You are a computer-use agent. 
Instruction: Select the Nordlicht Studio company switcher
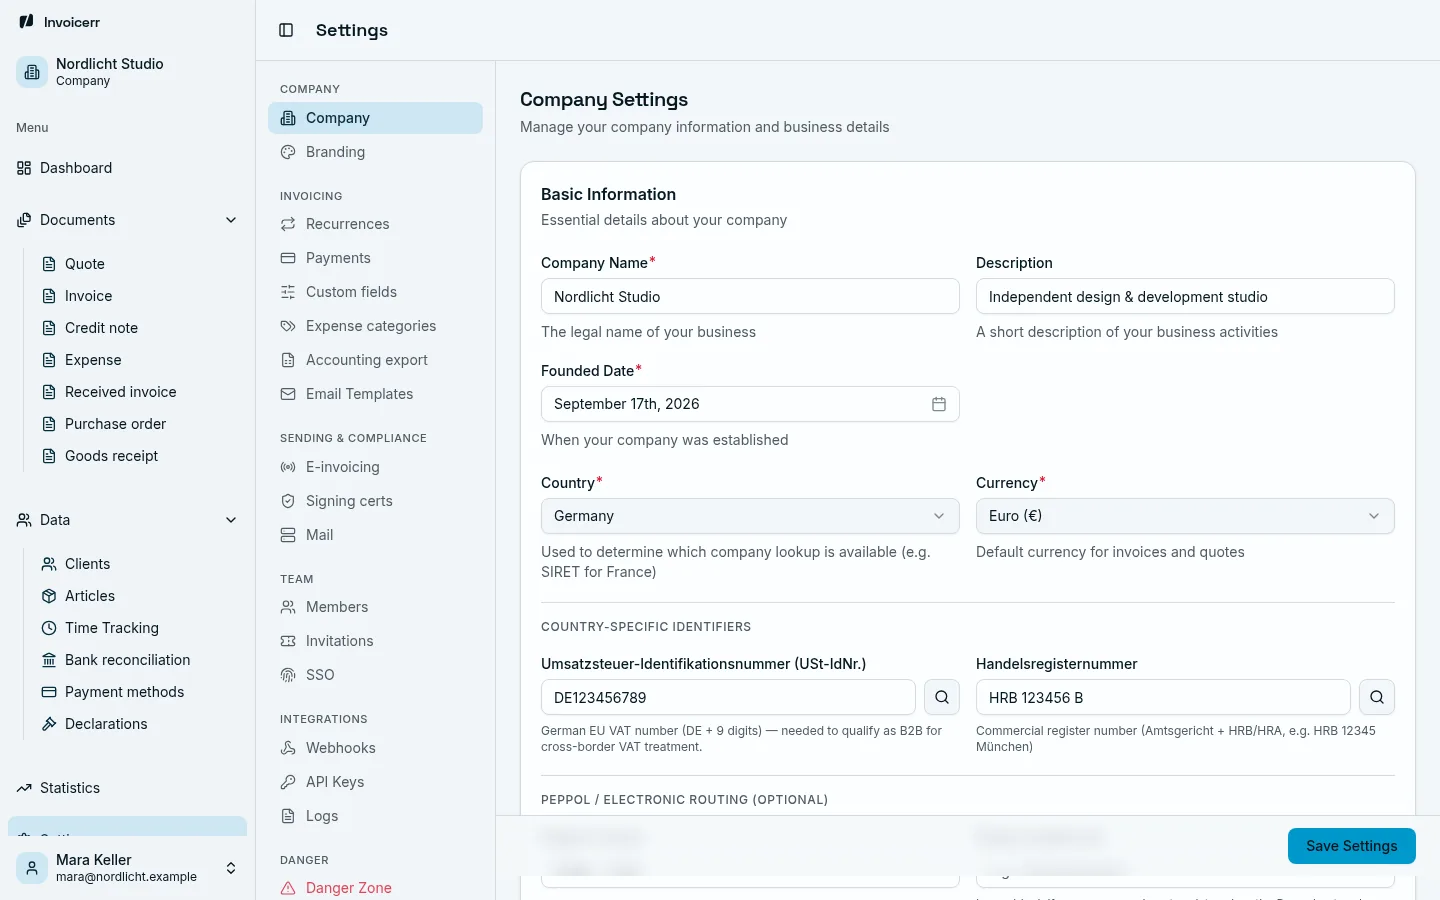point(127,72)
